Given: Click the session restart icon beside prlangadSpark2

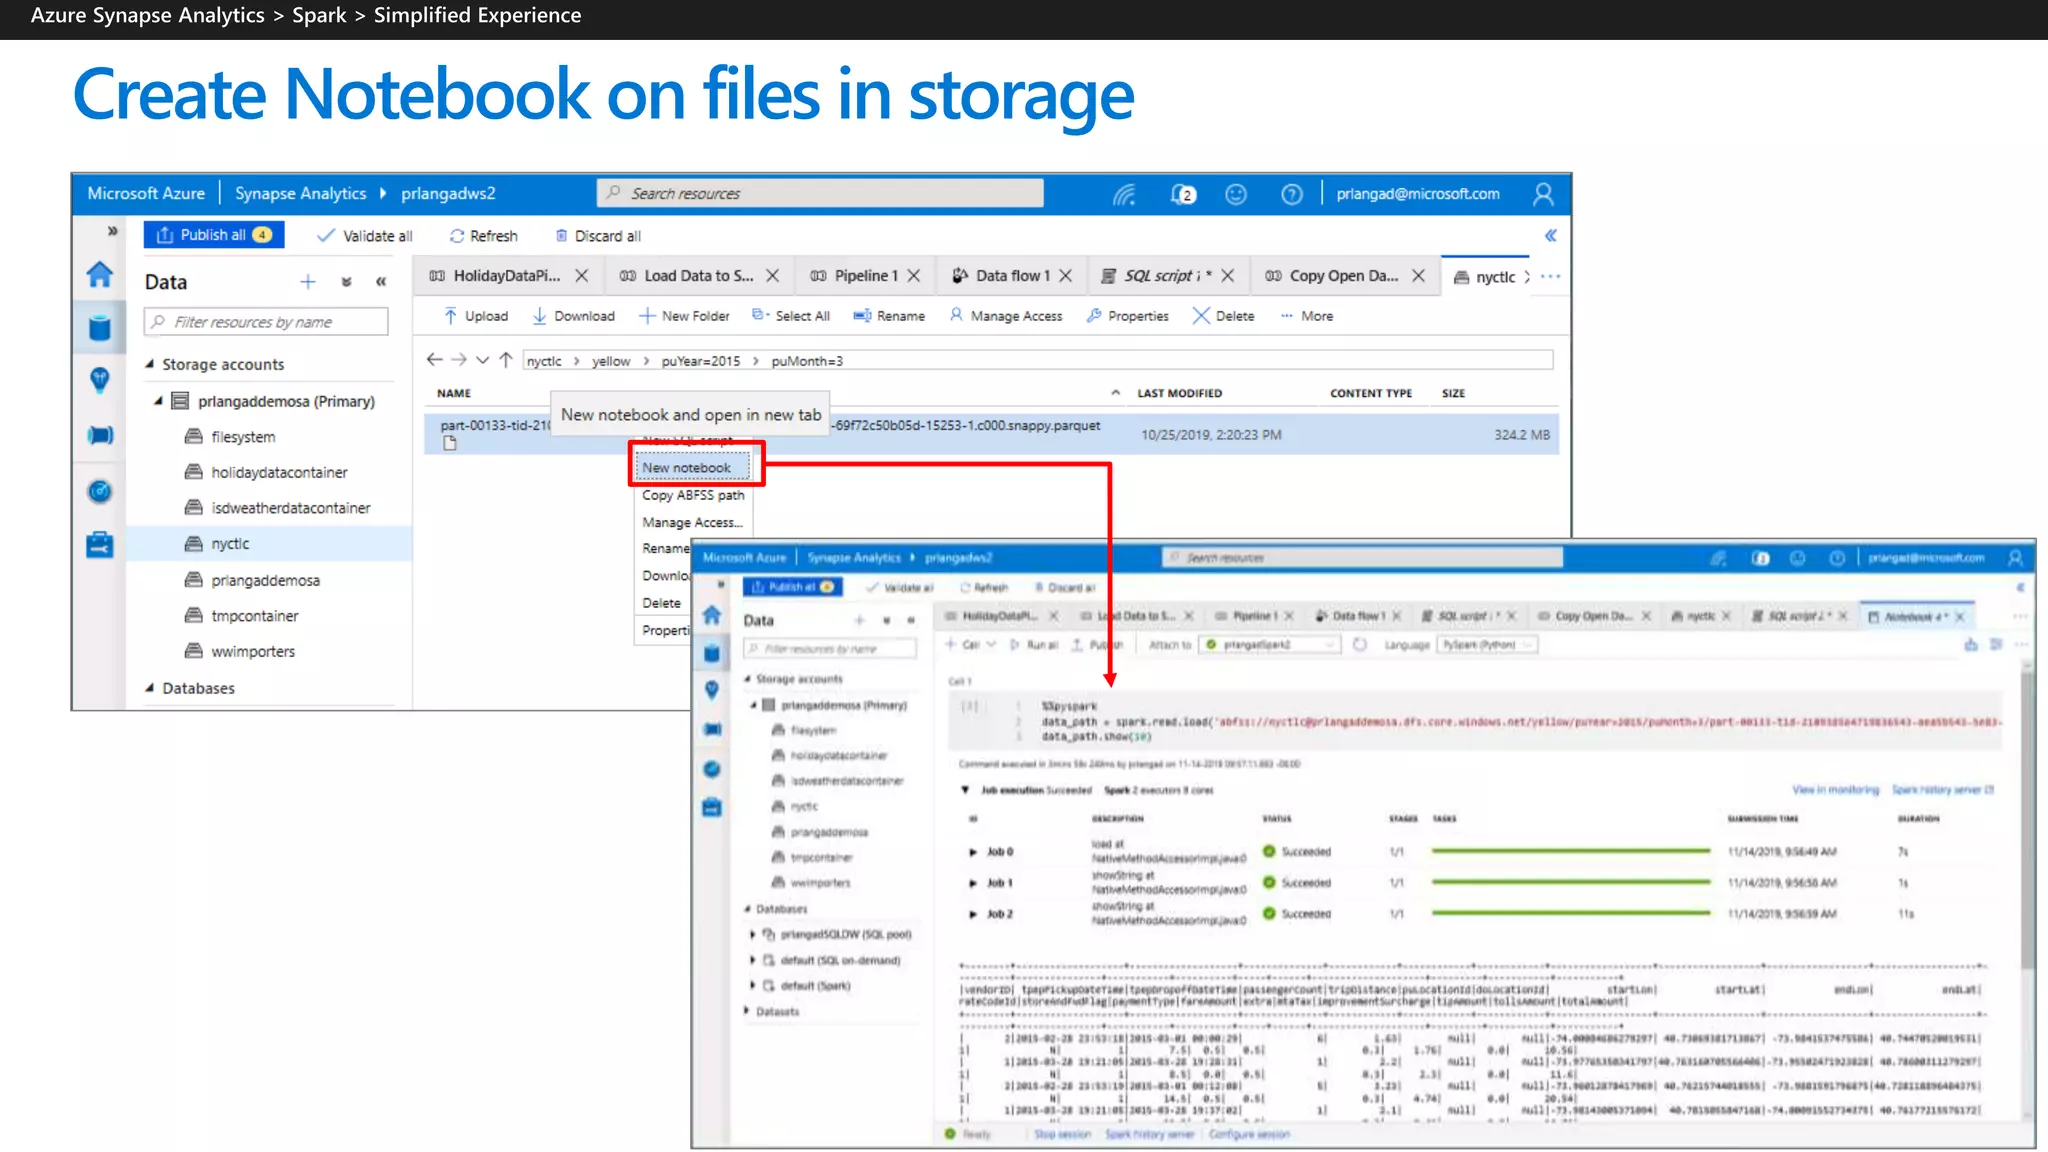Looking at the screenshot, I should pos(1360,645).
